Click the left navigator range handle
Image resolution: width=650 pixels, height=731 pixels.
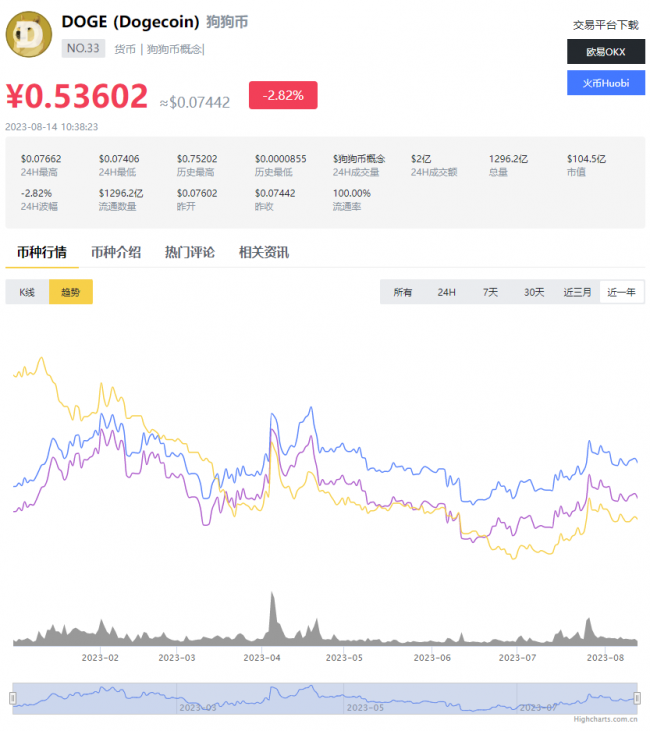13,698
